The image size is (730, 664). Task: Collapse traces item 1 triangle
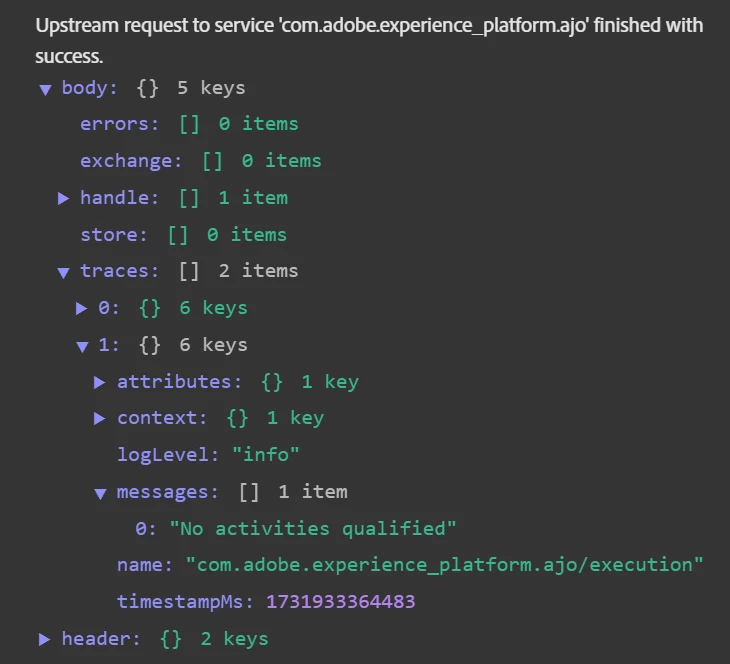click(x=82, y=346)
